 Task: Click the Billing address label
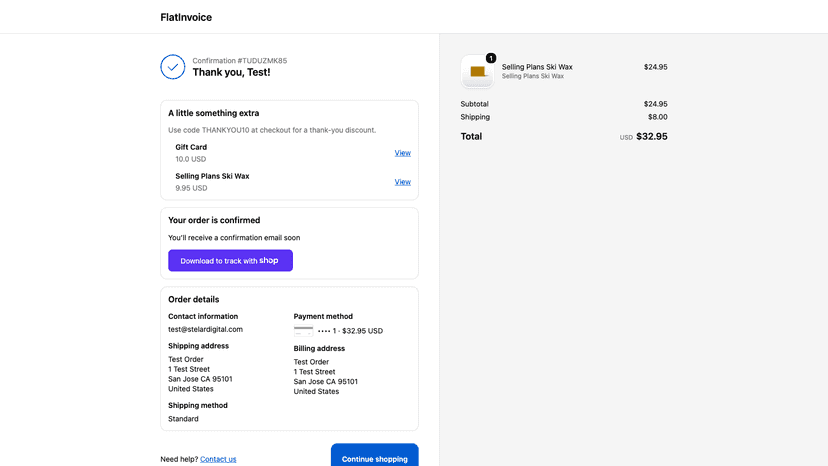click(x=319, y=349)
